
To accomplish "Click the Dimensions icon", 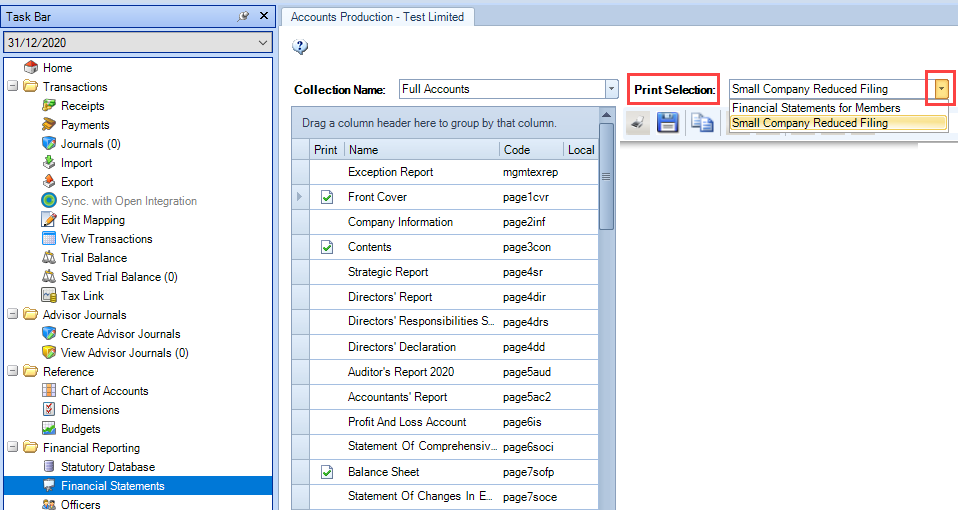I will tap(49, 410).
